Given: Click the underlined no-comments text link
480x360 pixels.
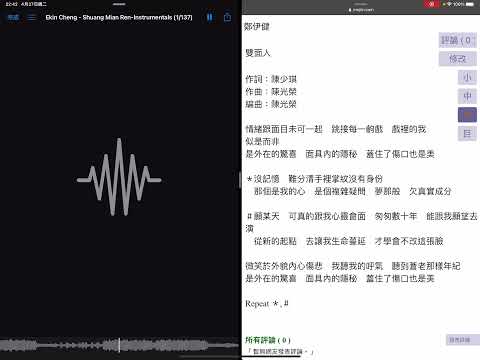Looking at the screenshot, I should click(279, 352).
